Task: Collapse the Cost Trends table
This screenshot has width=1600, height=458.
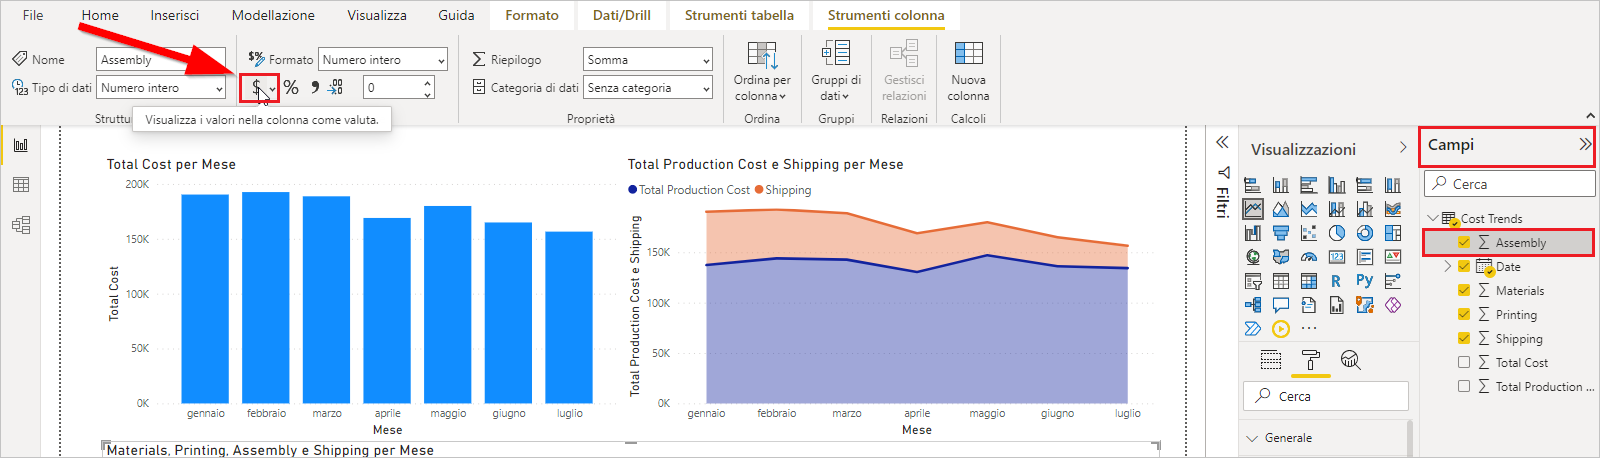Action: pyautogui.click(x=1433, y=218)
